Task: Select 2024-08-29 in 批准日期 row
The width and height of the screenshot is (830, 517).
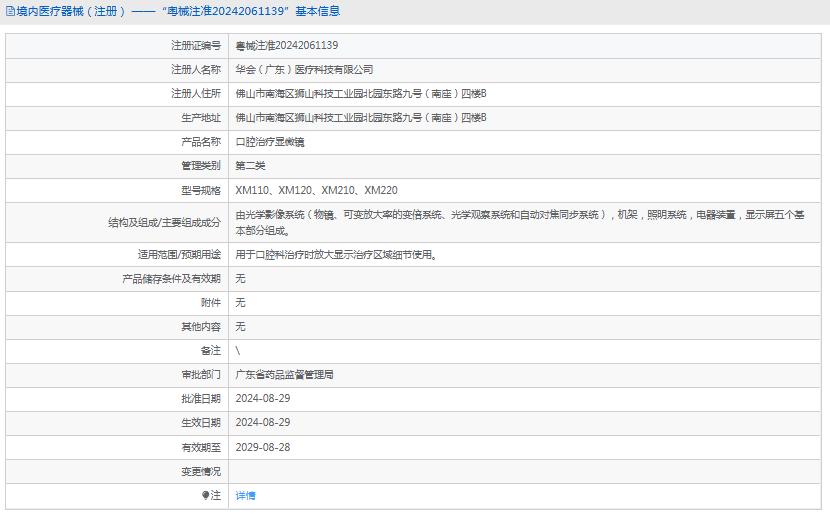Action: click(263, 398)
